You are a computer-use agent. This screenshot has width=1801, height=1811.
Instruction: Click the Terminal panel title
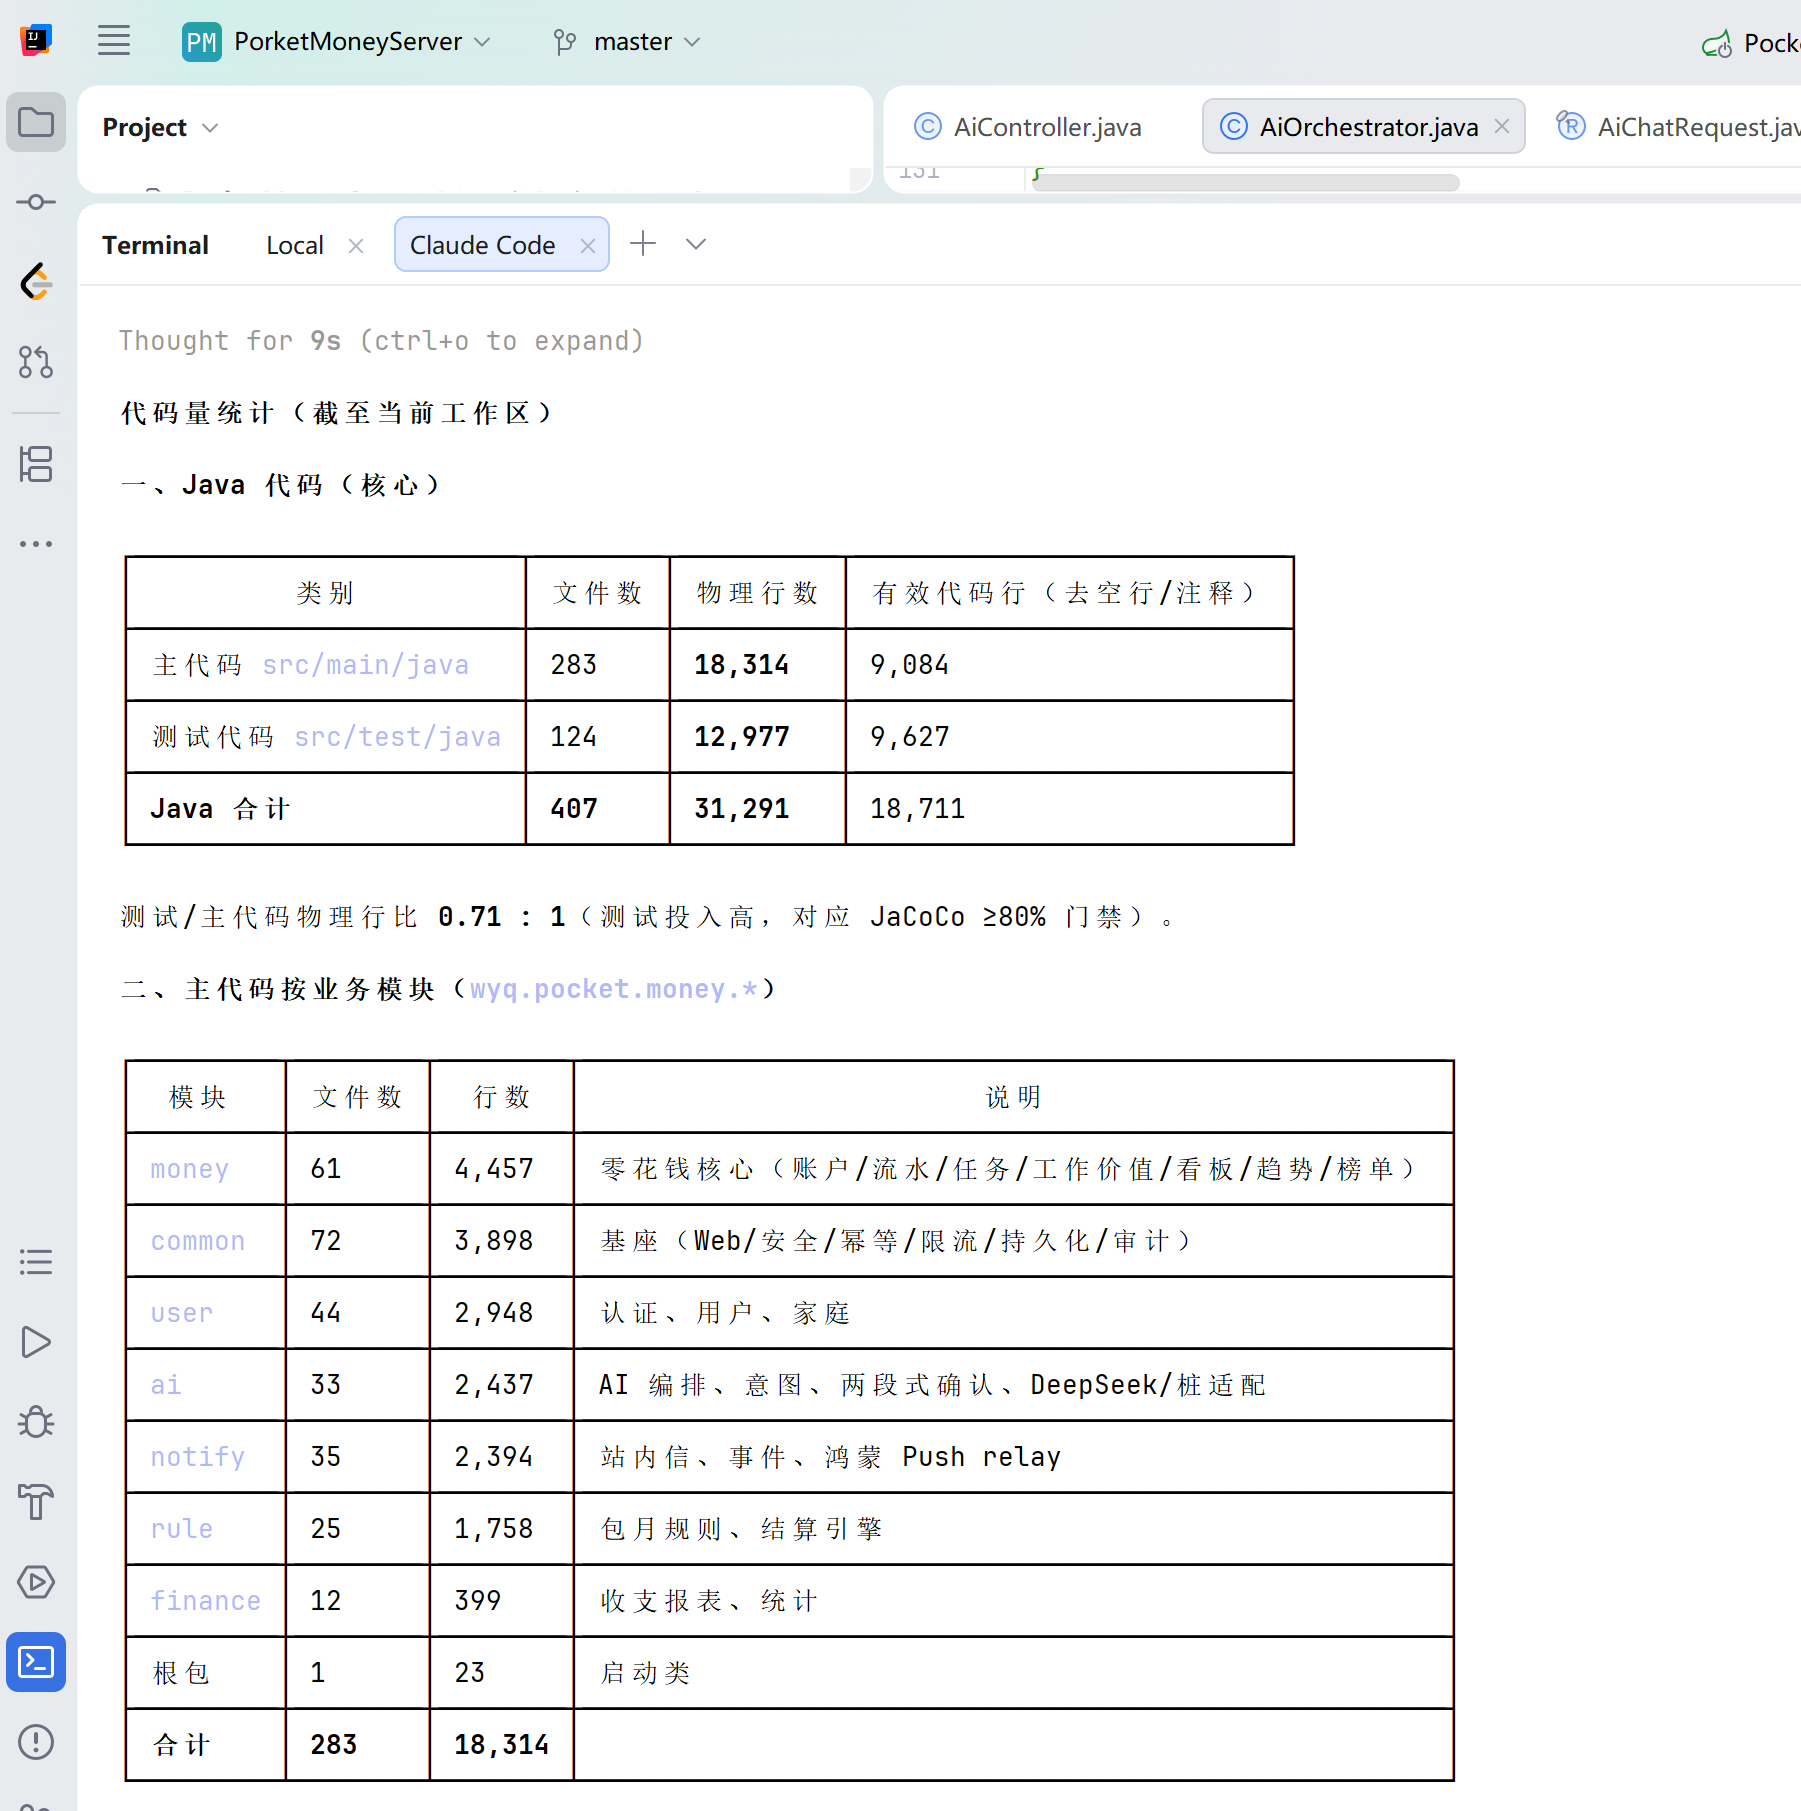pyautogui.click(x=155, y=245)
